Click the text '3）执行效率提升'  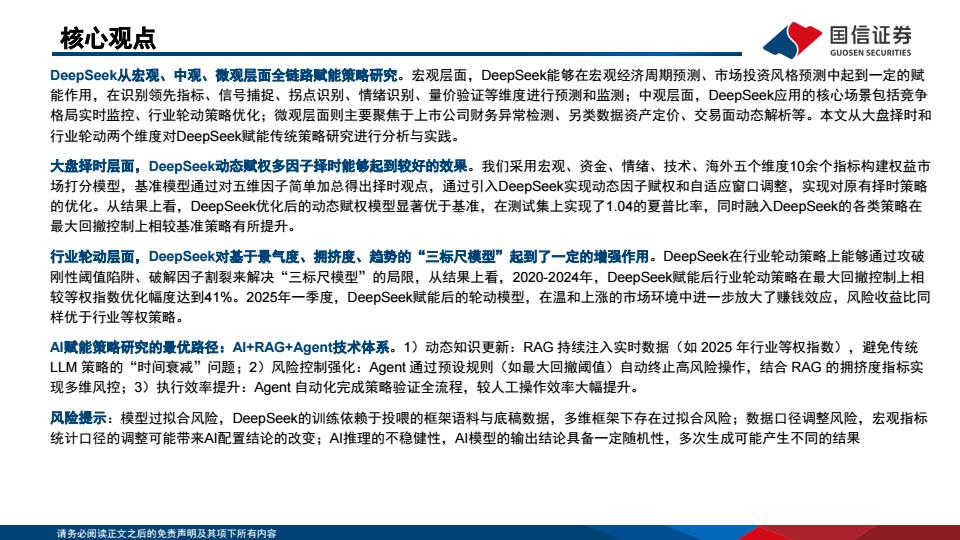point(187,388)
